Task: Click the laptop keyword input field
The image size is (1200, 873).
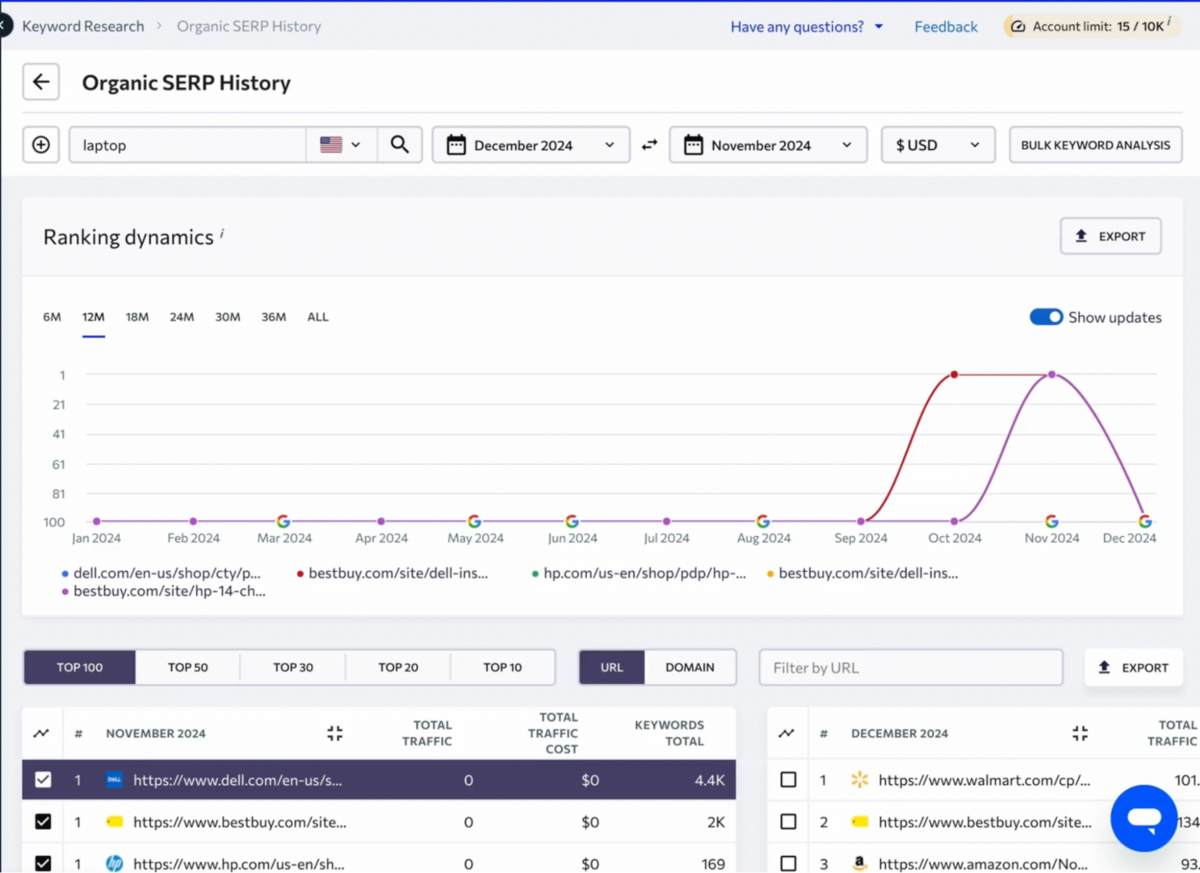Action: click(187, 145)
